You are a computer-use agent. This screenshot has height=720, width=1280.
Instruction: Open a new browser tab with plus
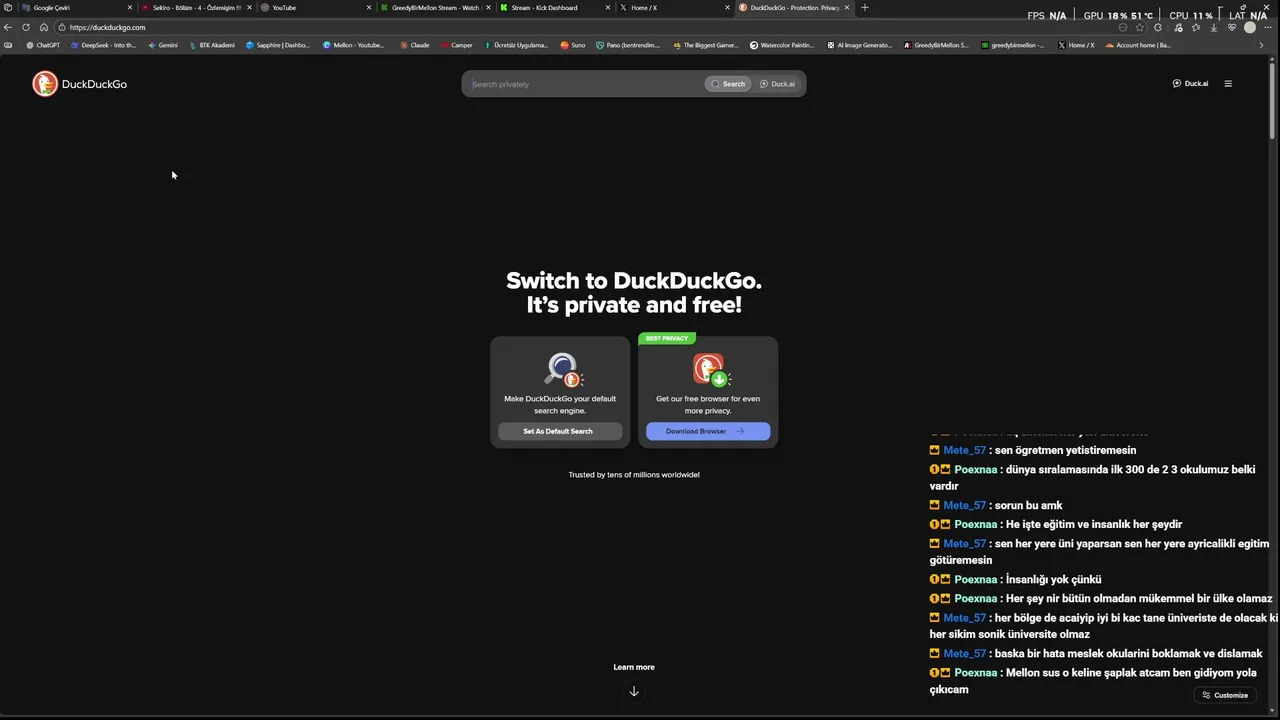(x=865, y=8)
